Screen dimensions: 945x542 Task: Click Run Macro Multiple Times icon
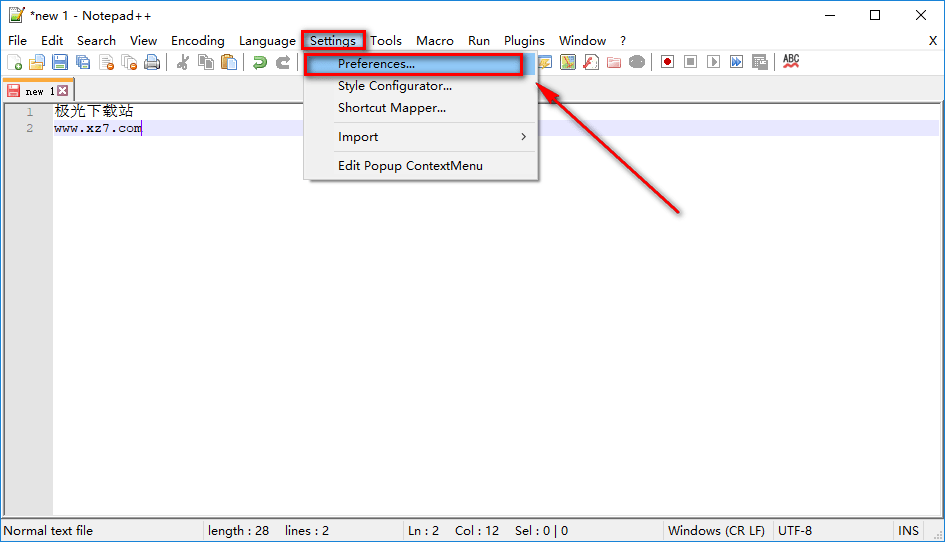[x=736, y=62]
